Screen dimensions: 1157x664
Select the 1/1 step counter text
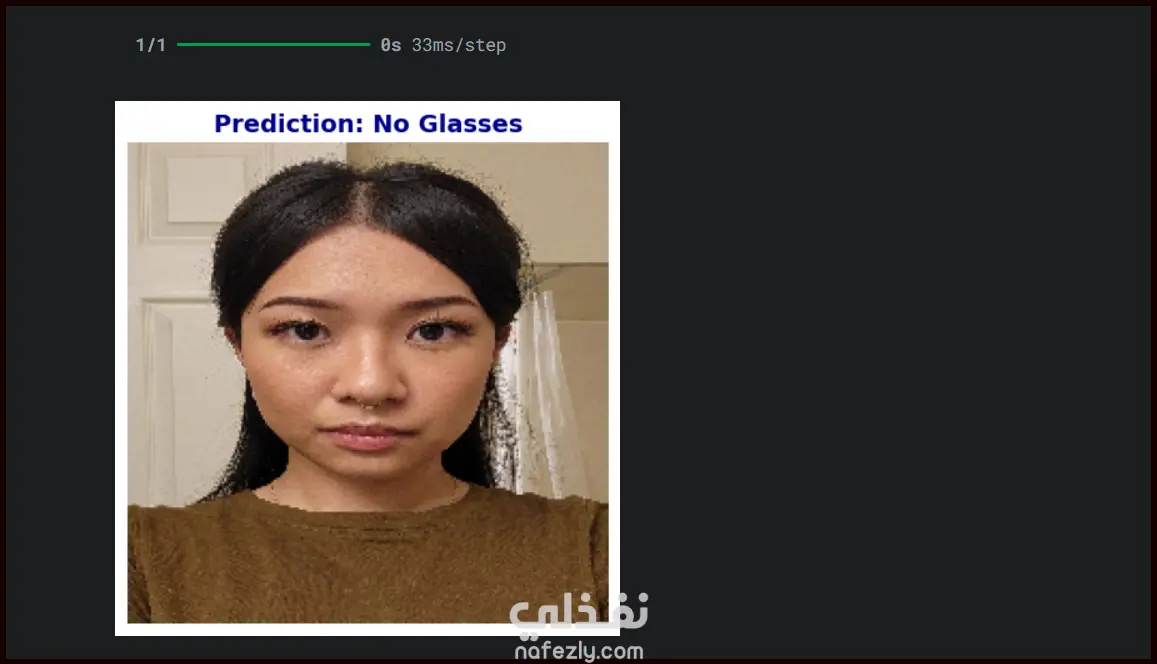[151, 45]
